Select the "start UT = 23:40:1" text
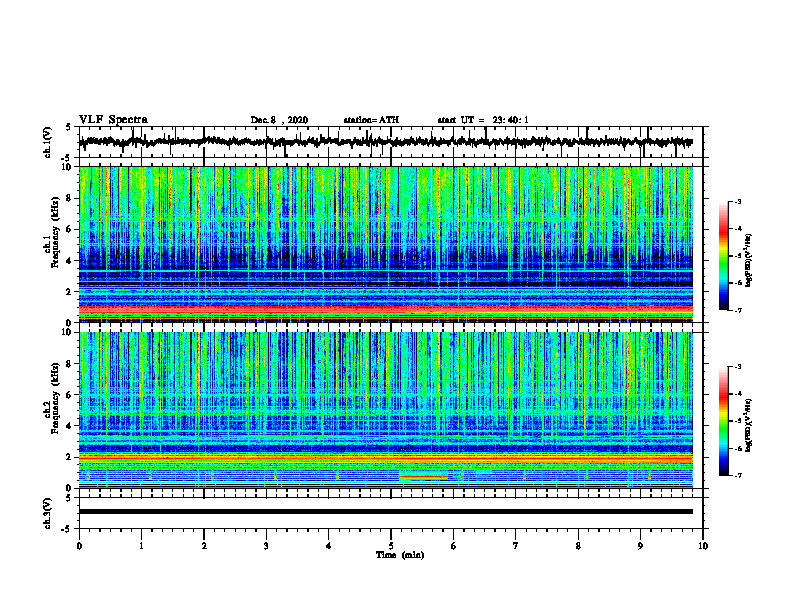792x612 pixels. (x=483, y=120)
